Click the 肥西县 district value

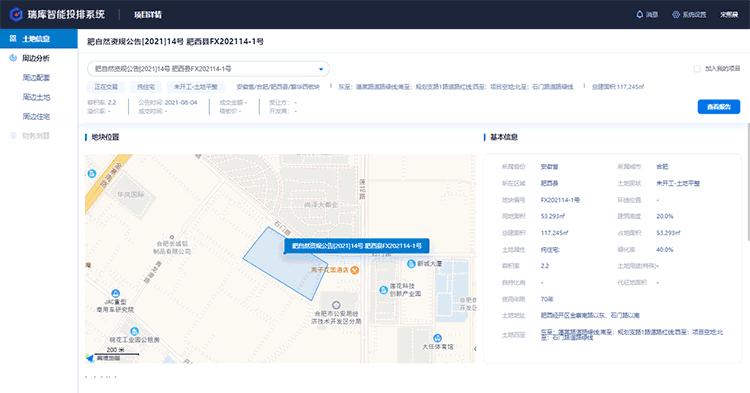[x=550, y=184]
